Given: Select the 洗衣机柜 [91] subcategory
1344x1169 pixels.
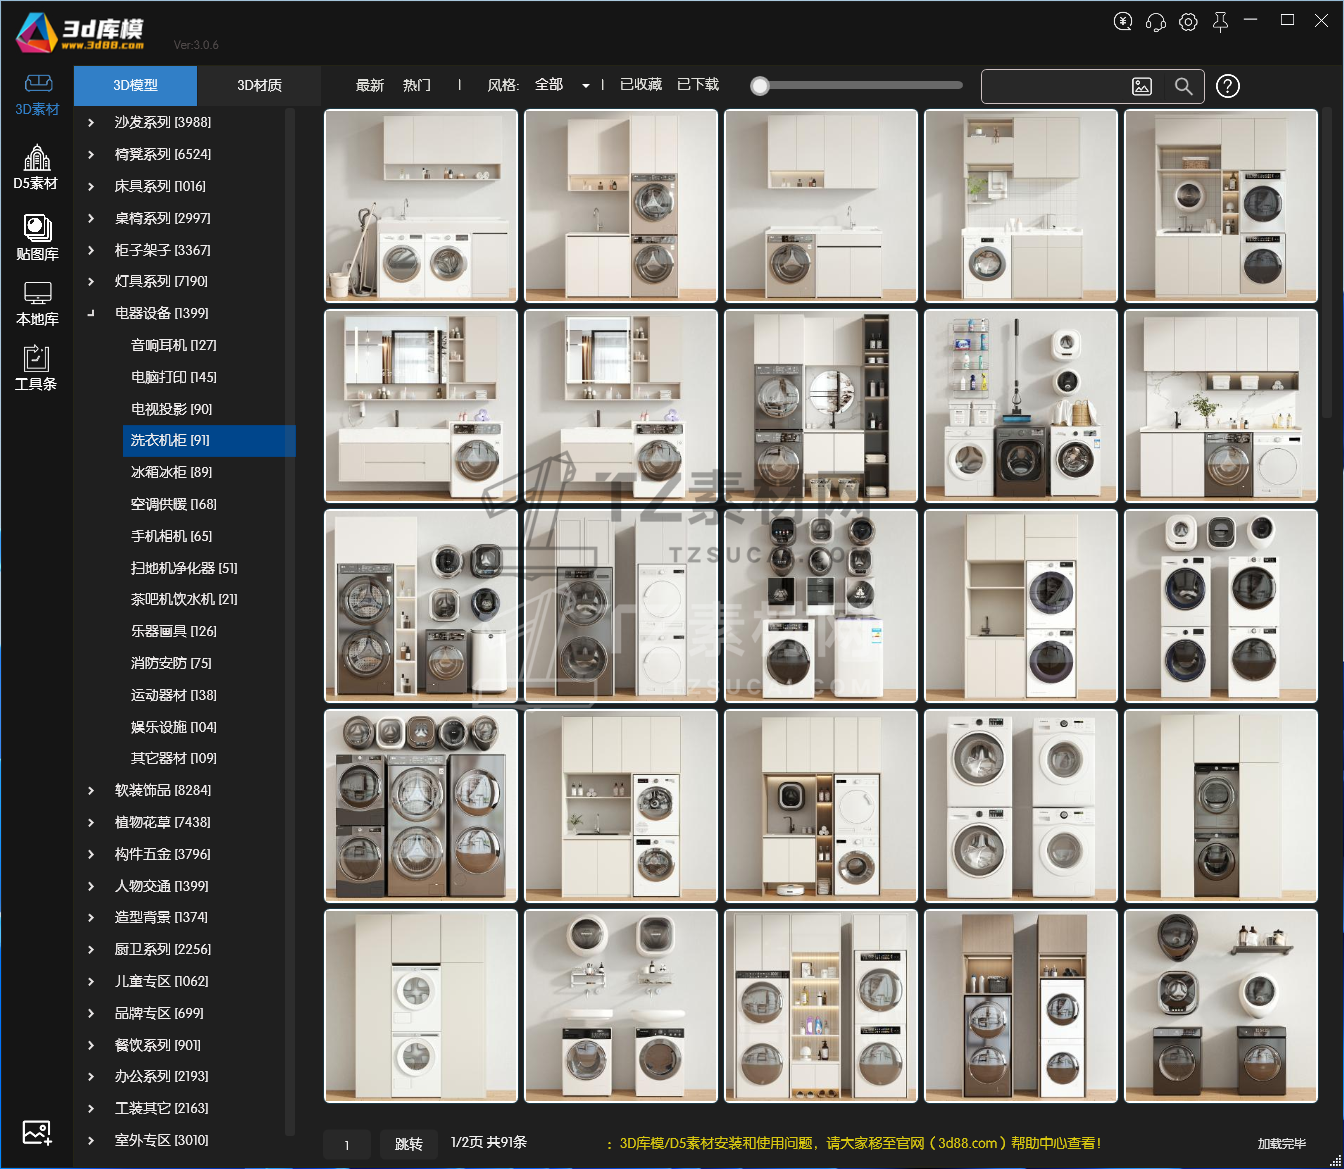Looking at the screenshot, I should [x=209, y=440].
